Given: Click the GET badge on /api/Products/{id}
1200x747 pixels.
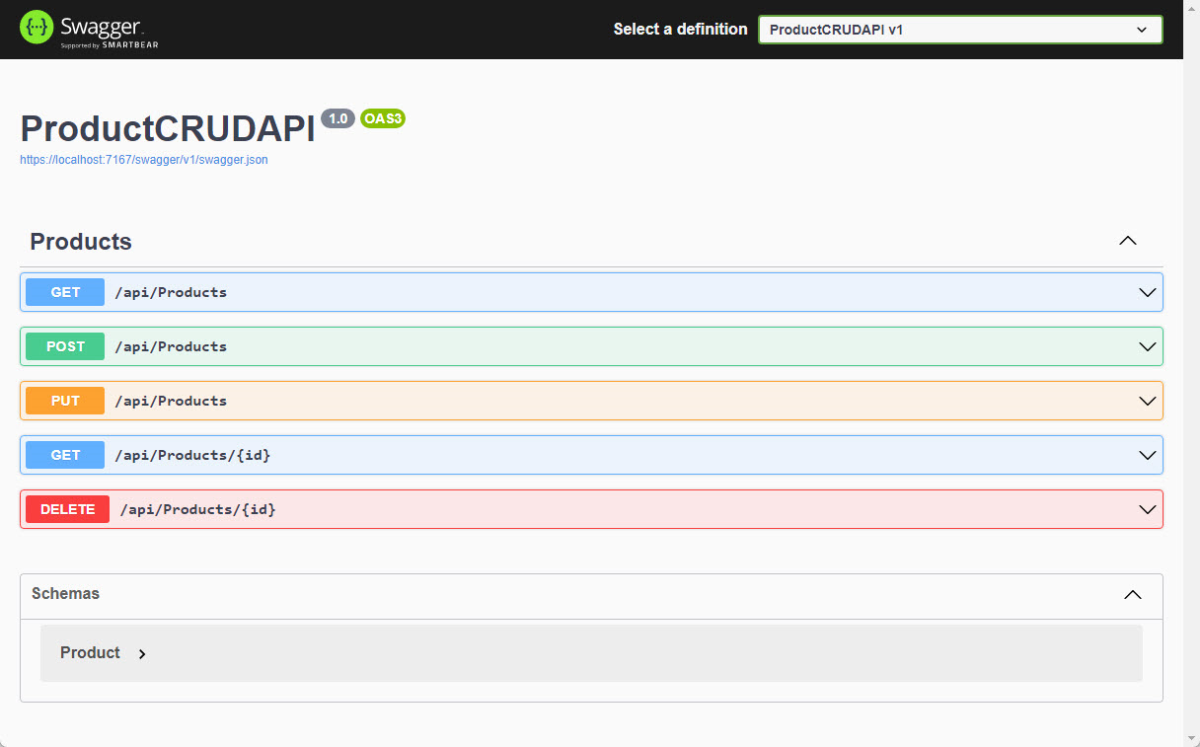Looking at the screenshot, I should tap(64, 455).
